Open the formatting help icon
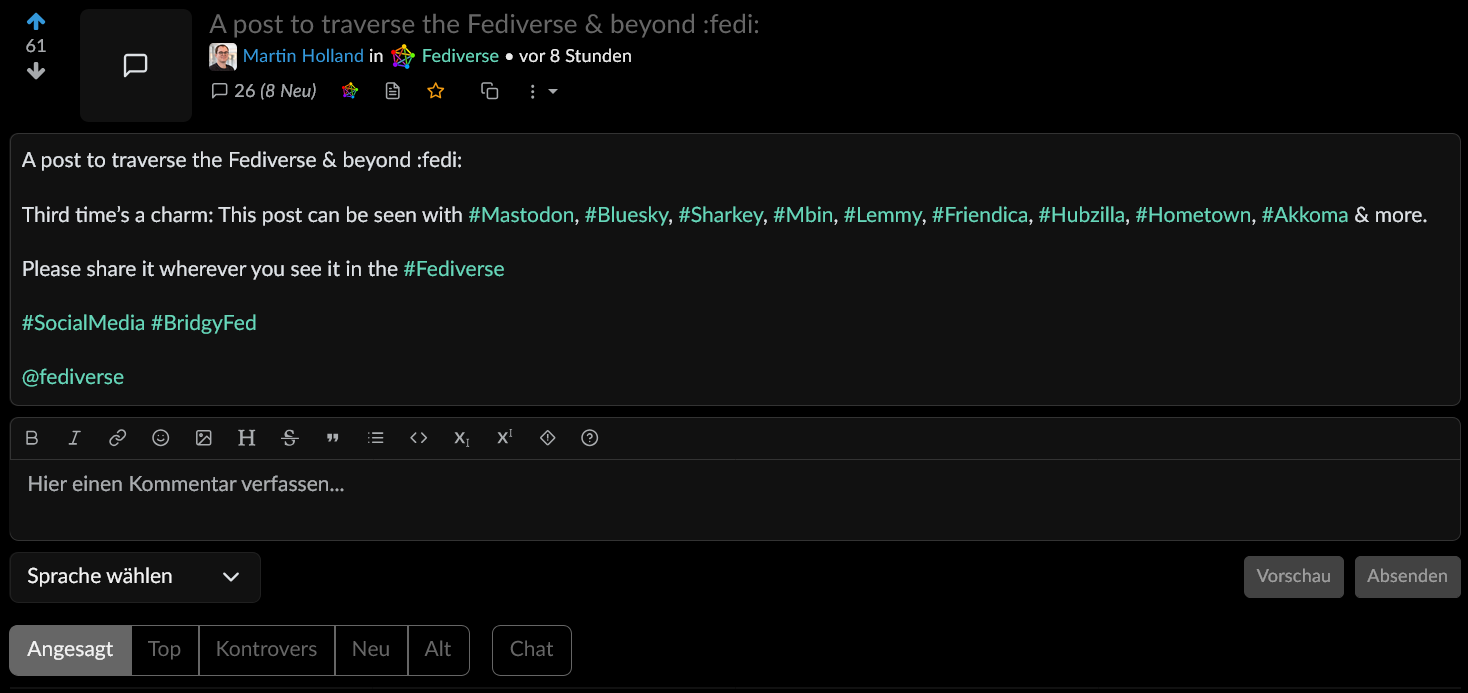The width and height of the screenshot is (1468, 693). click(590, 438)
